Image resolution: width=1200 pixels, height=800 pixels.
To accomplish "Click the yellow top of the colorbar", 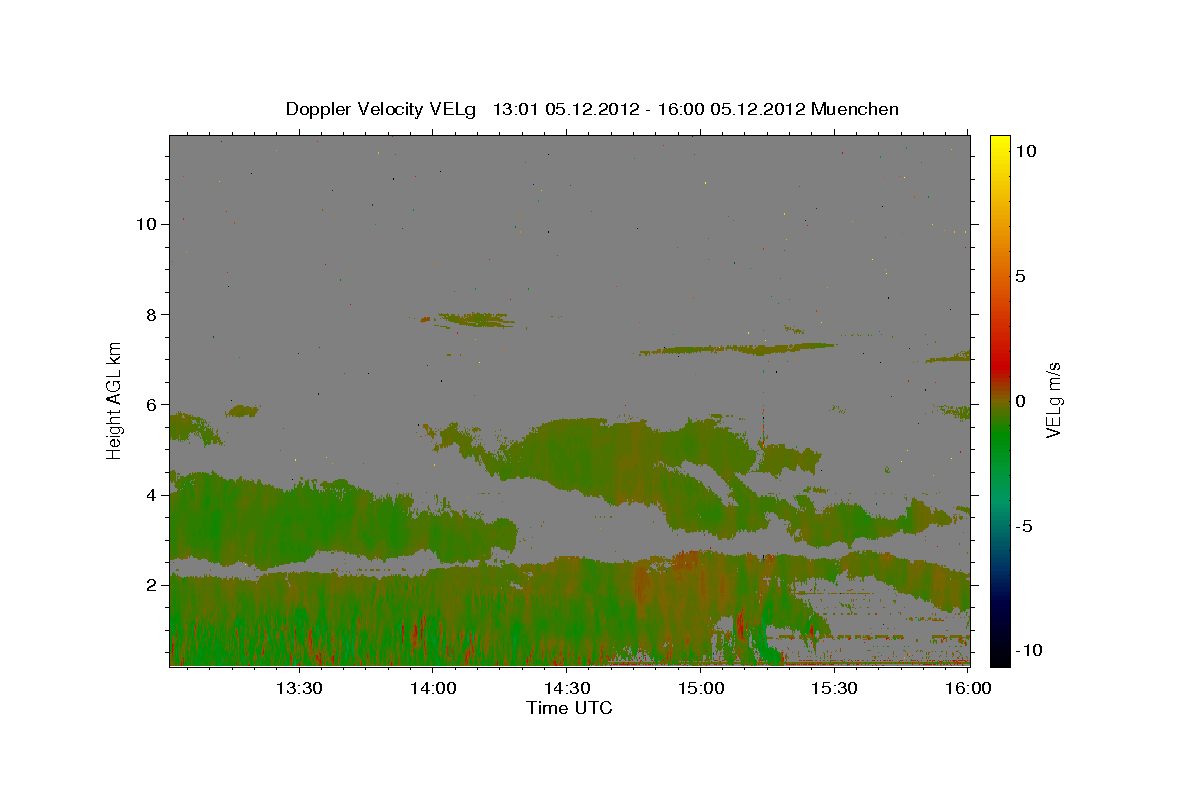I will coord(999,145).
